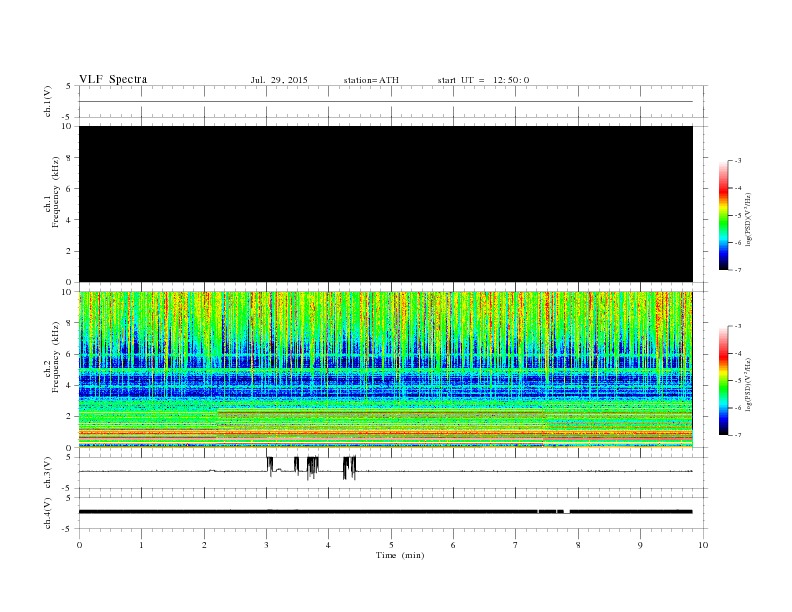Screen dimensions: 792x612
Task: Click the ch.1 flat voltage line
Action: coord(386,101)
